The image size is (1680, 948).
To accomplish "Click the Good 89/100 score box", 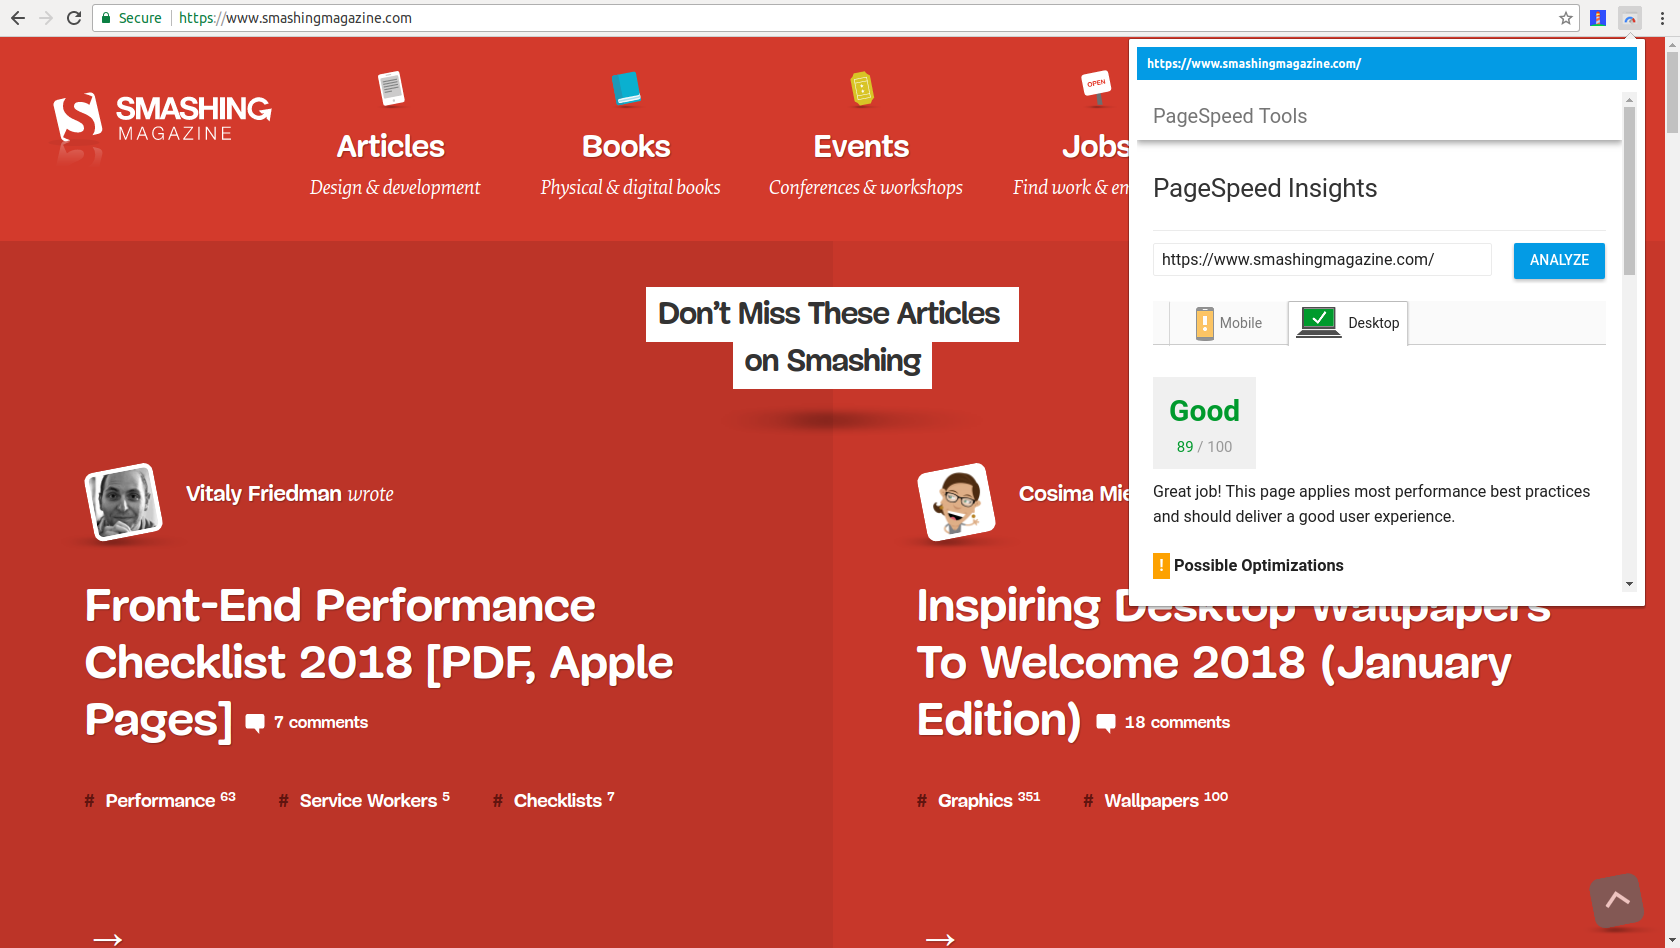I will point(1204,423).
